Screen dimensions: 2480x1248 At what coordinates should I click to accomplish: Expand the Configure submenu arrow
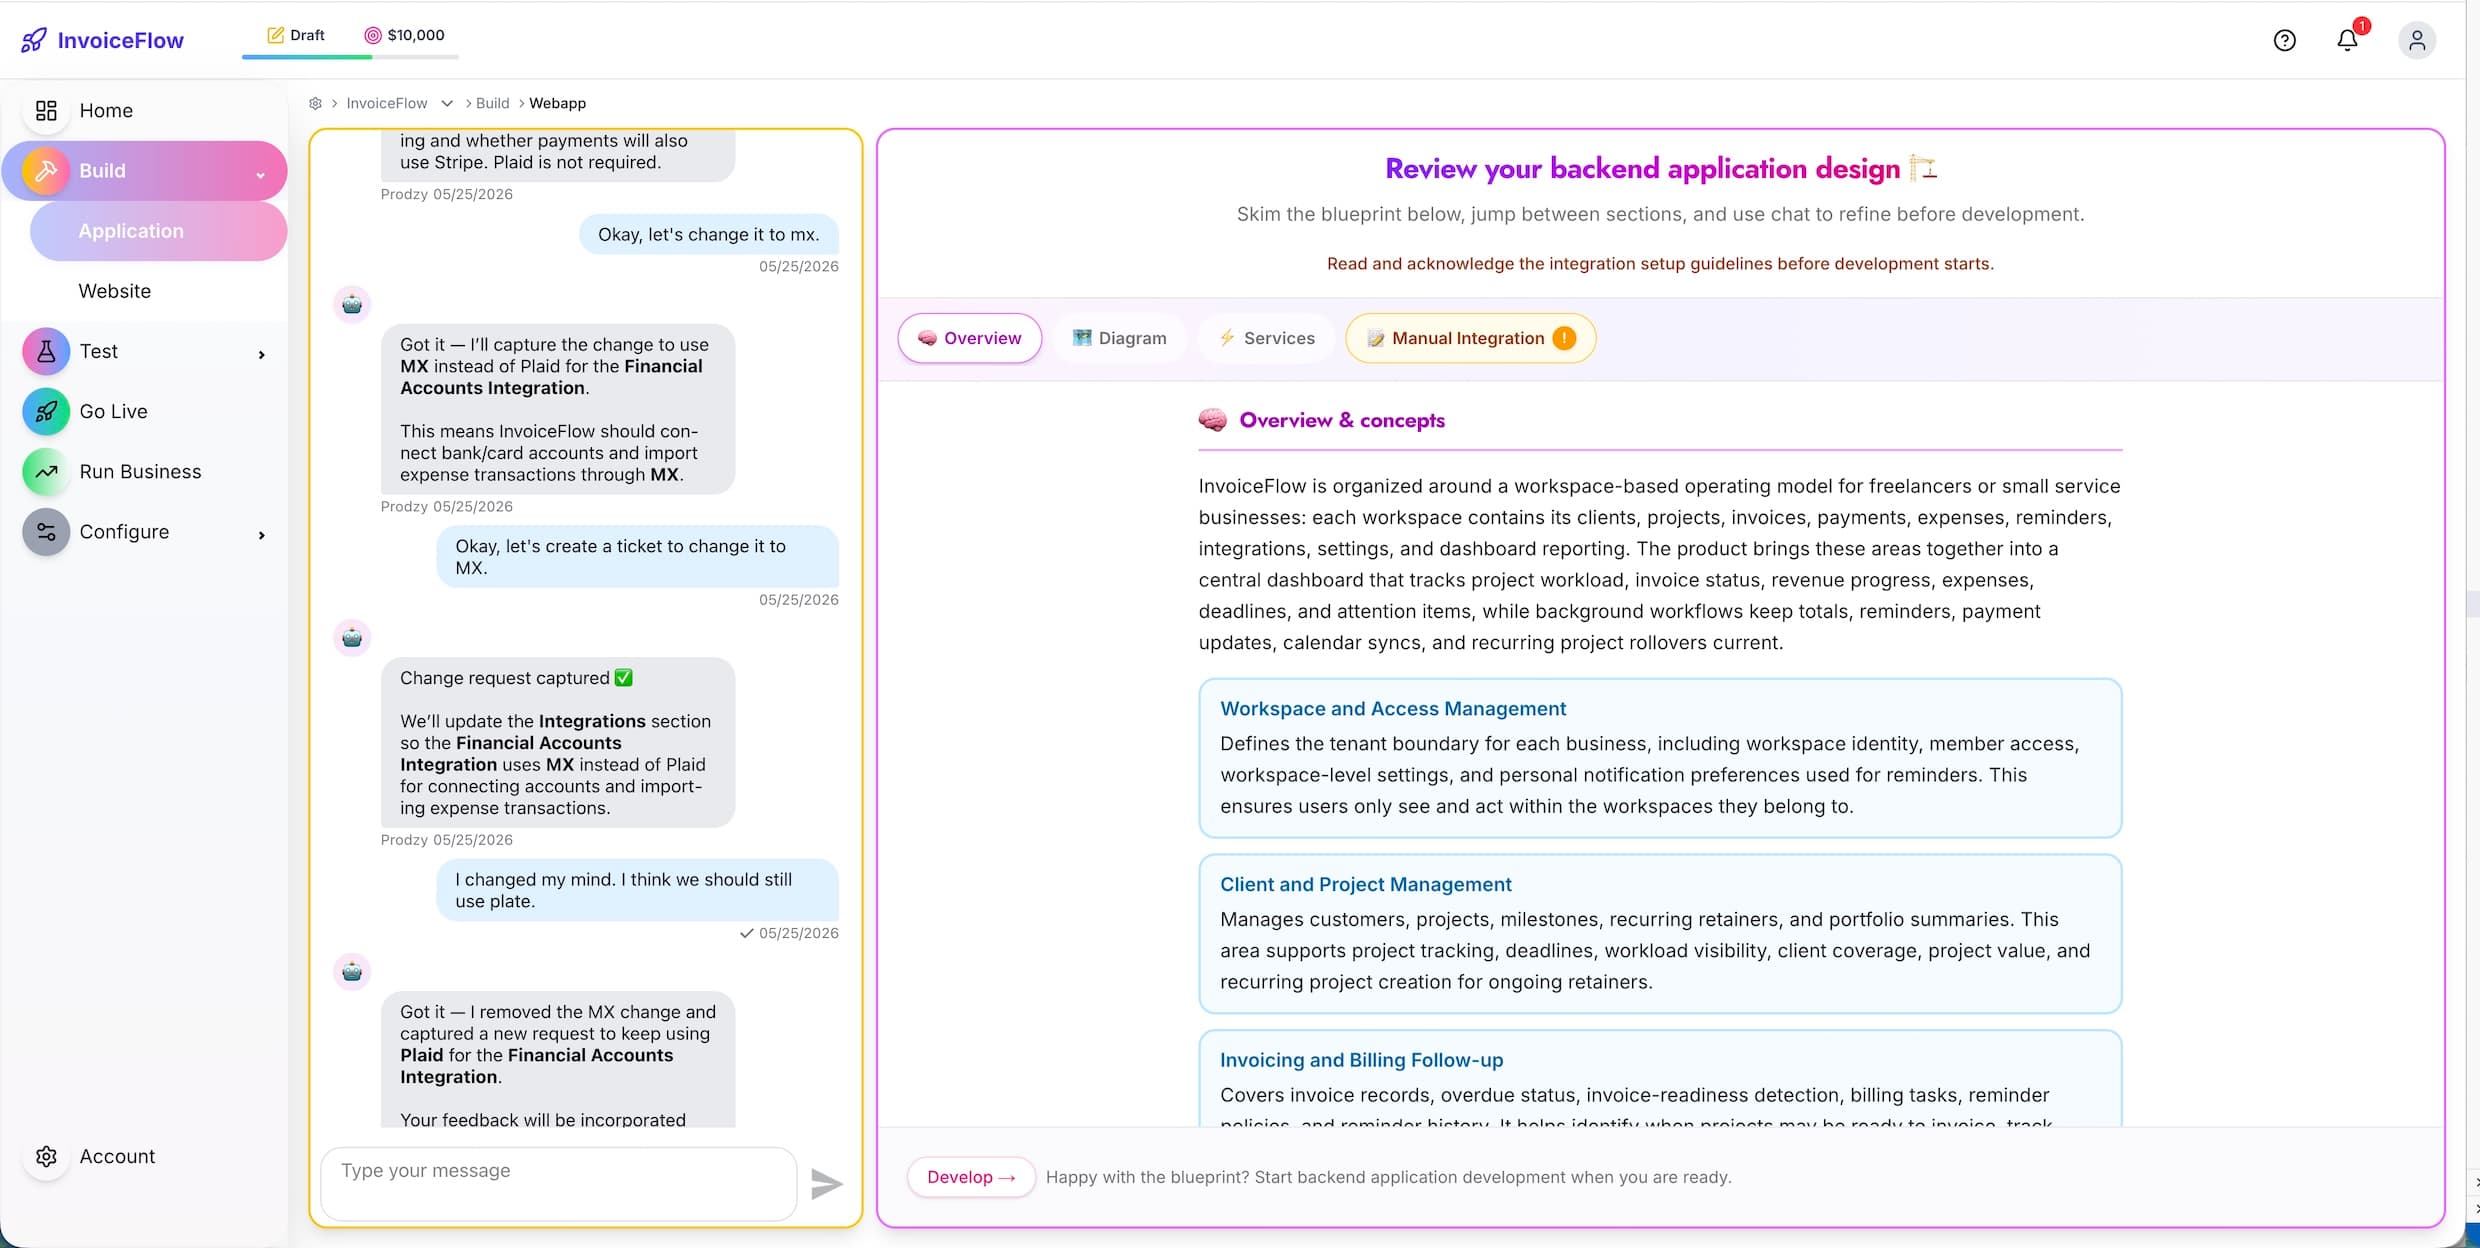click(262, 535)
